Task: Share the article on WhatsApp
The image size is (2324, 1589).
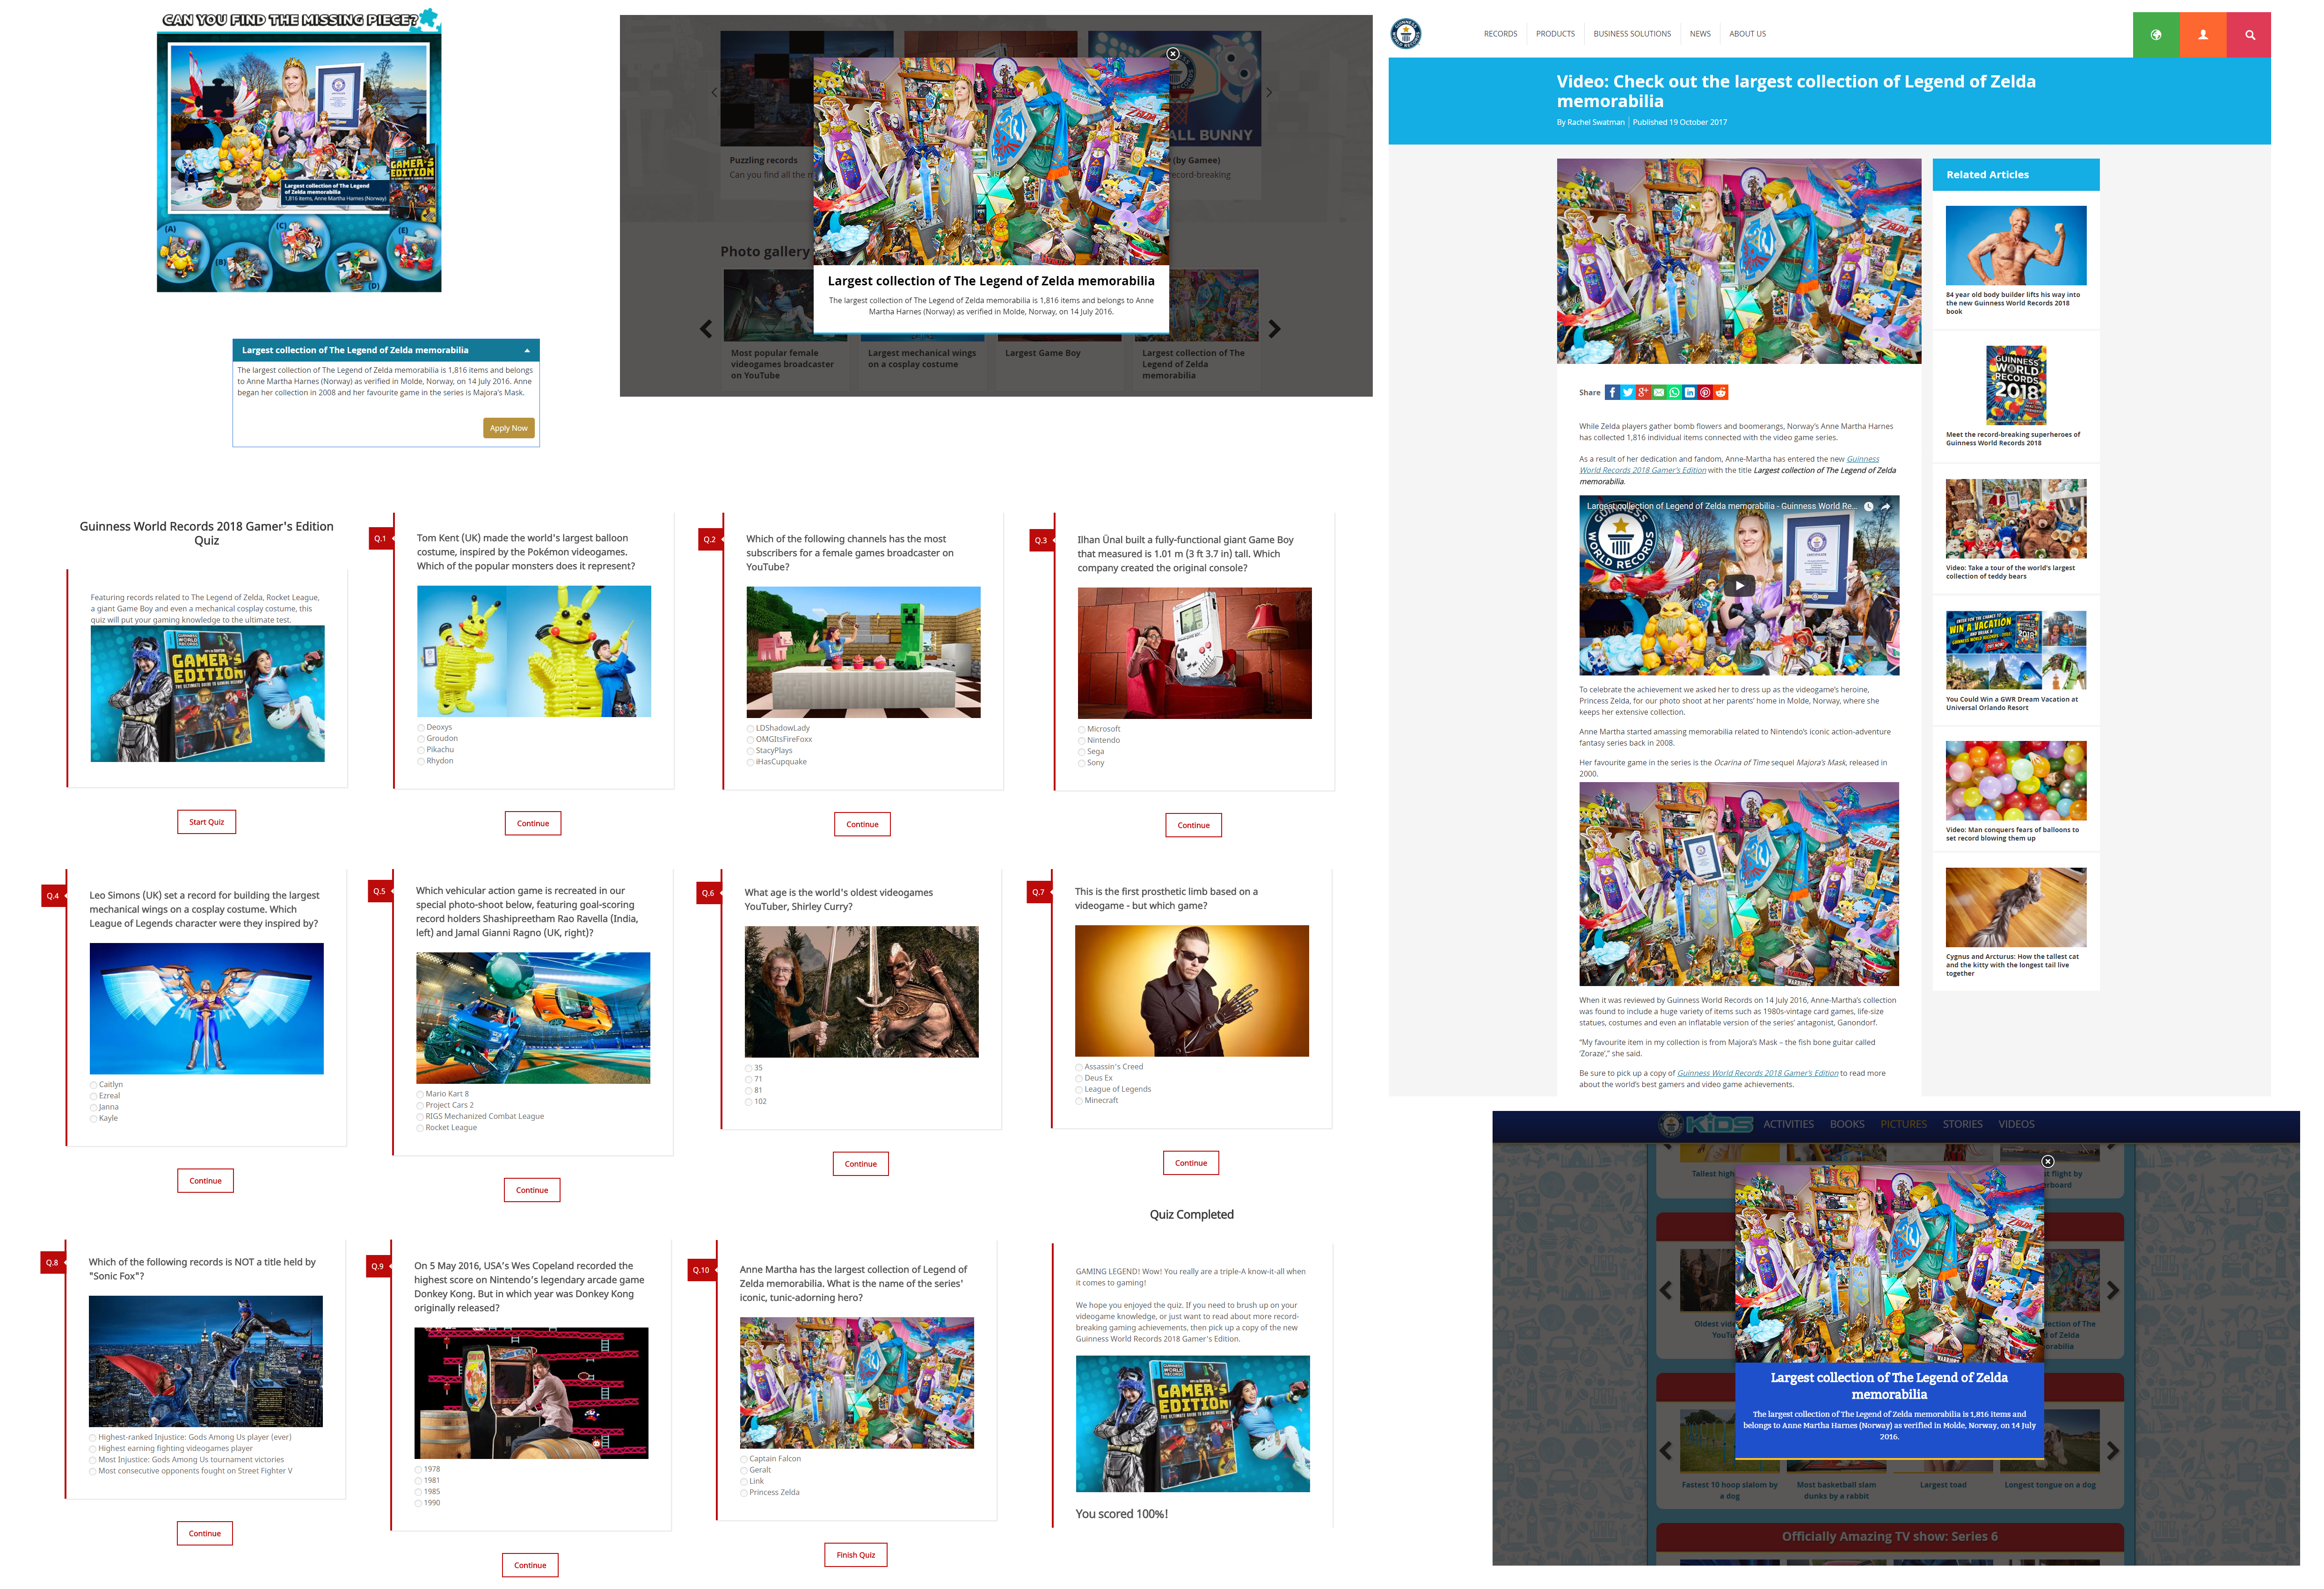Action: coord(1674,393)
